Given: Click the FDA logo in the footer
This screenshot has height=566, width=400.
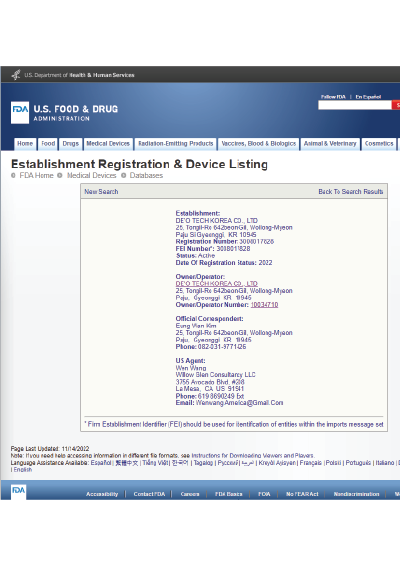Looking at the screenshot, I should [x=18, y=491].
